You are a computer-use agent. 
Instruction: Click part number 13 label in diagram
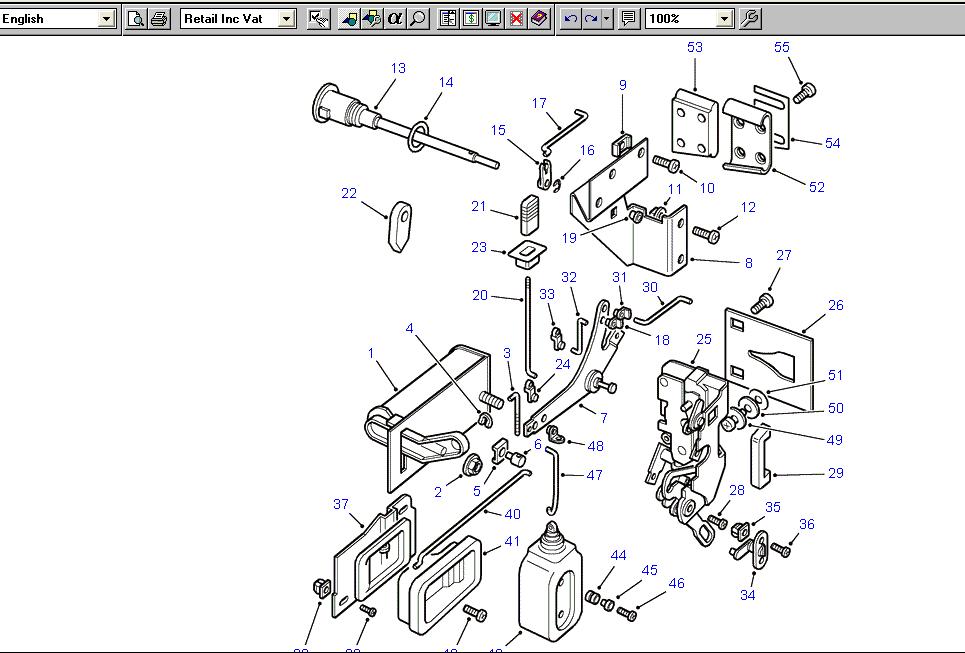point(398,69)
